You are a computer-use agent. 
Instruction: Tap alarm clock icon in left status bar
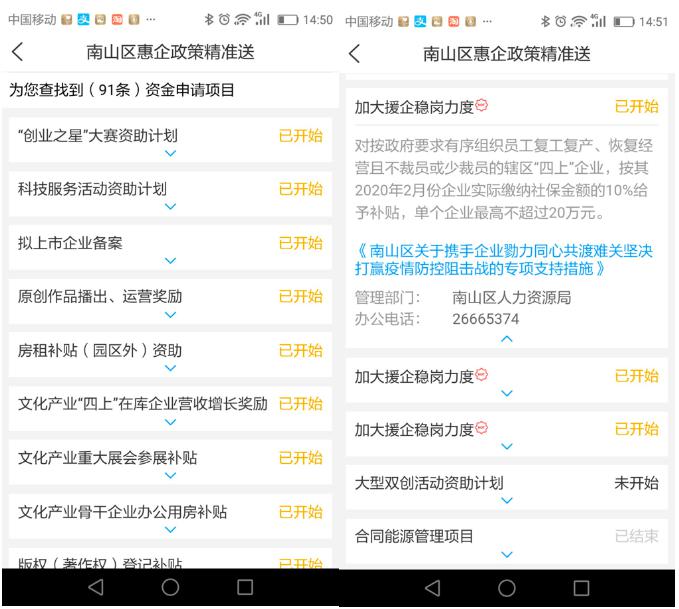[224, 19]
